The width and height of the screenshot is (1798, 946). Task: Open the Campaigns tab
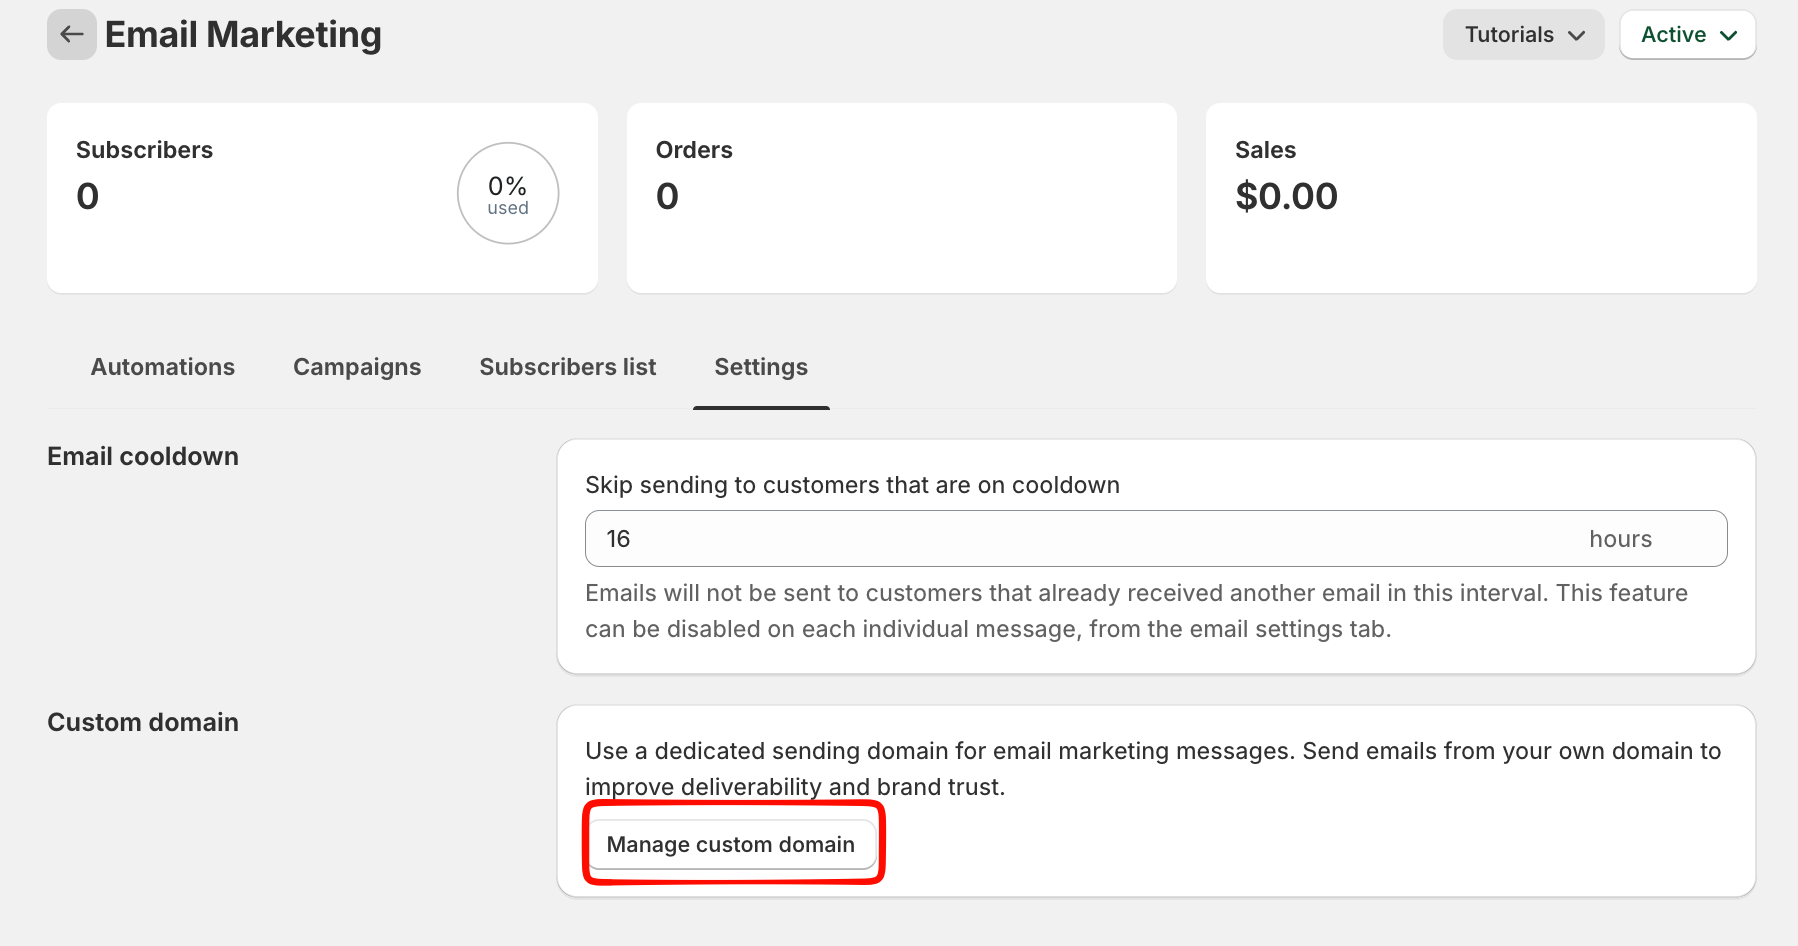(x=357, y=367)
